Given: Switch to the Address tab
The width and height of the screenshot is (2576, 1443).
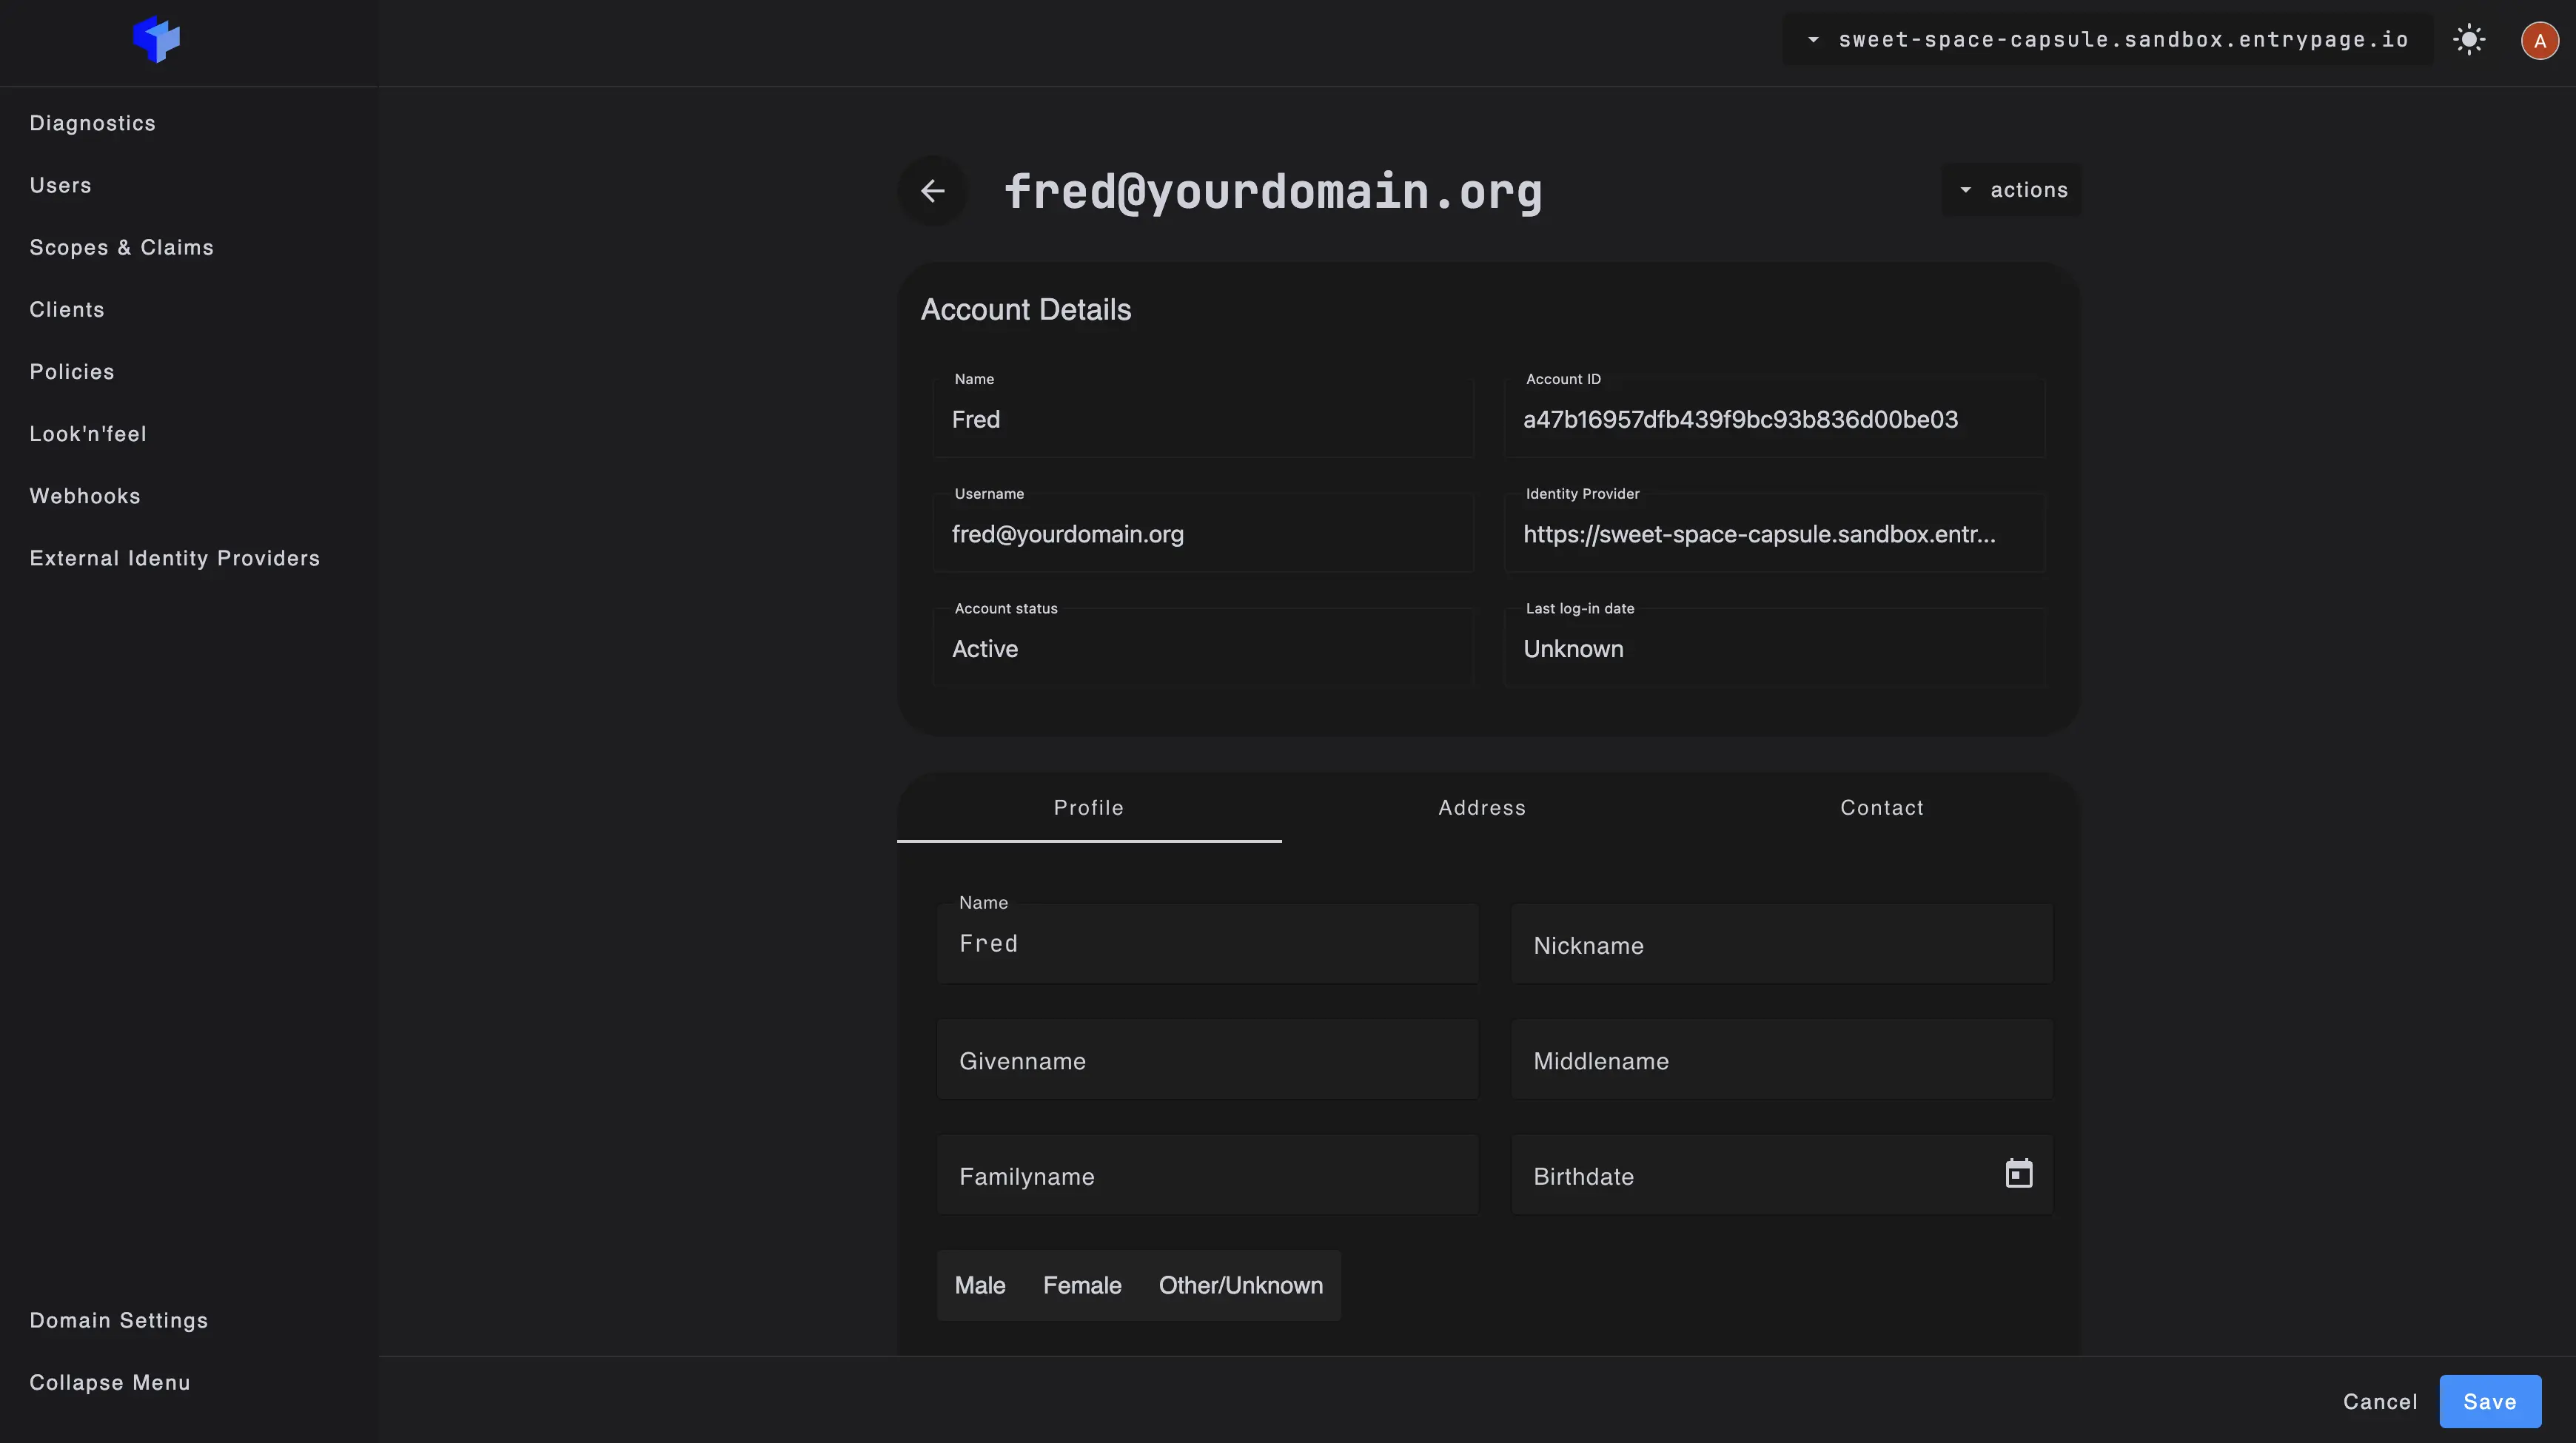Looking at the screenshot, I should [x=1481, y=808].
